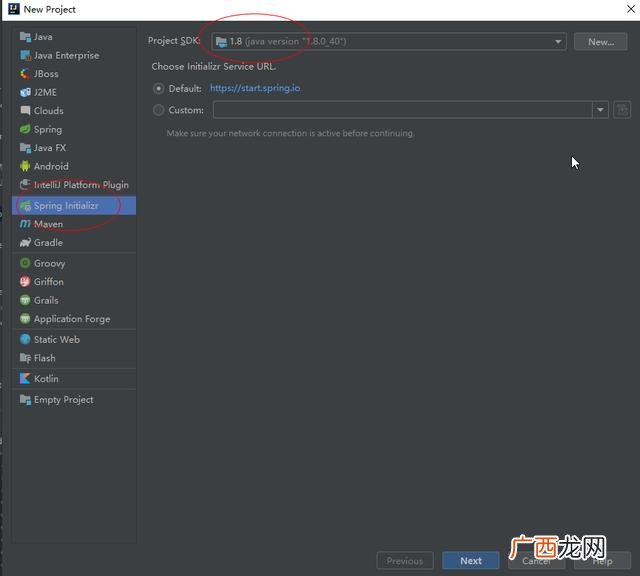
Task: Click the Java project type icon
Action: 25,37
